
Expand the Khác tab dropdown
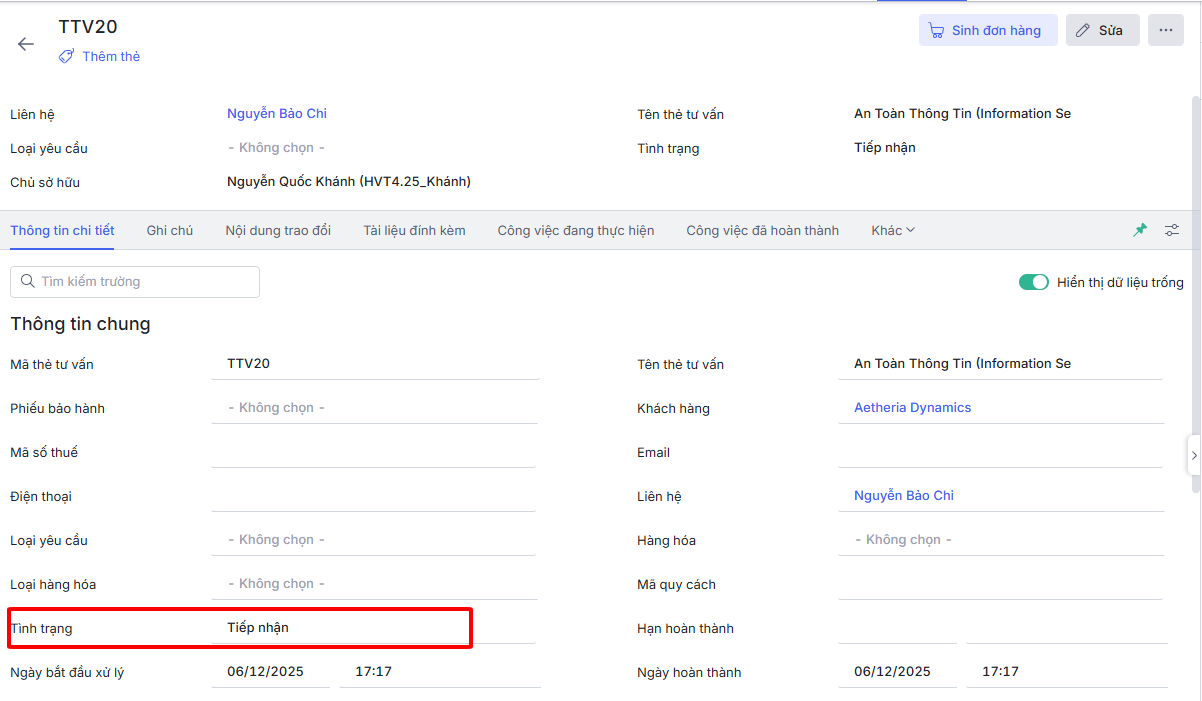click(892, 230)
